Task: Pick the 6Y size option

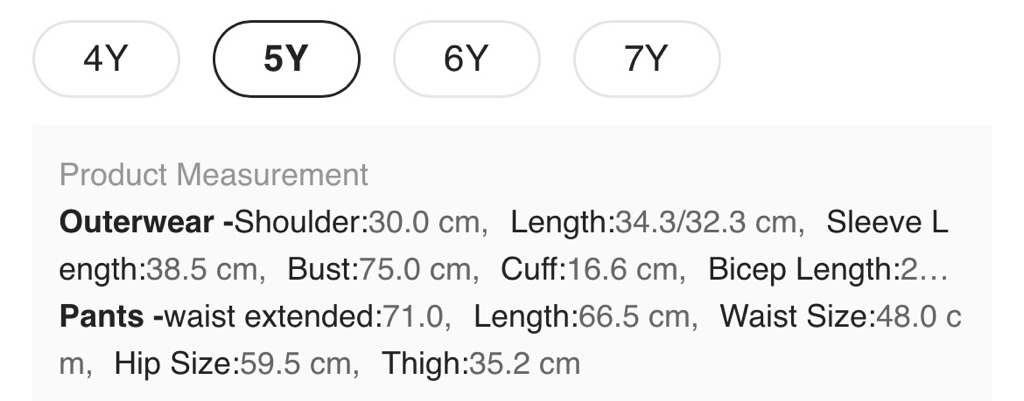Action: pos(466,59)
